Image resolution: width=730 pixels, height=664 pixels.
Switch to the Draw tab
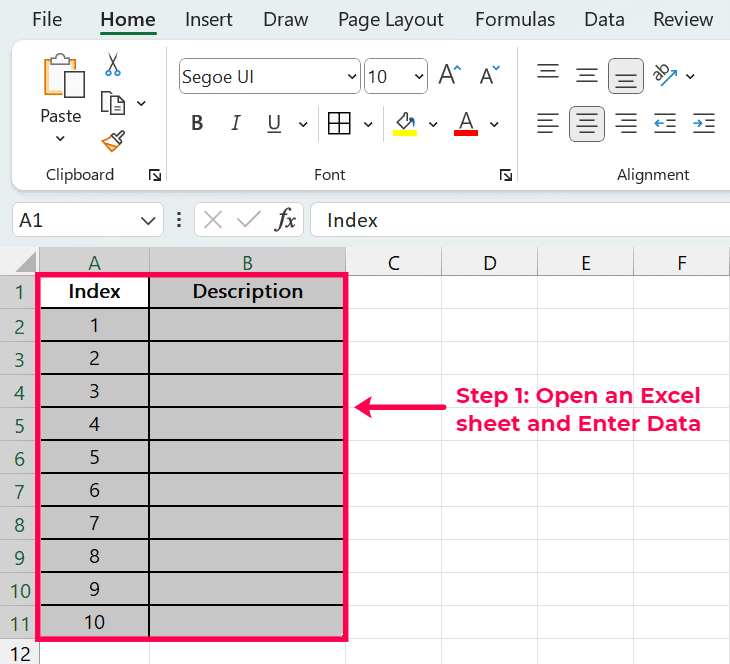(285, 20)
